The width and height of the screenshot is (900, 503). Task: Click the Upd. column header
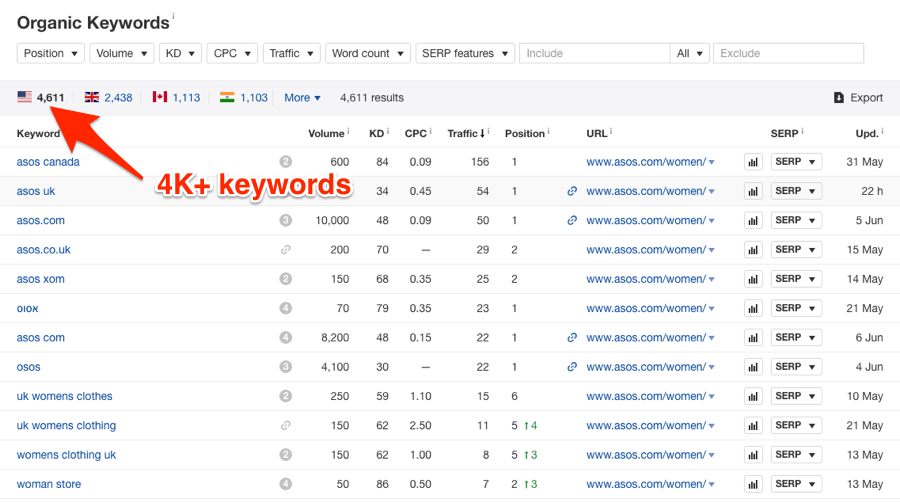[867, 133]
